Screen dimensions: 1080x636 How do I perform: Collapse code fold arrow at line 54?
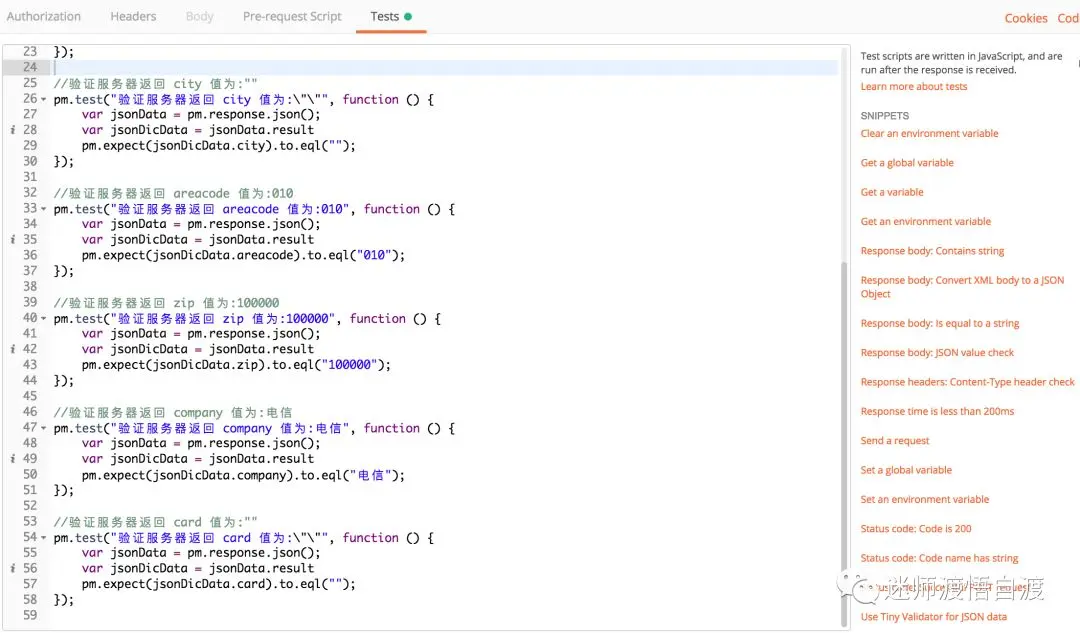click(43, 538)
